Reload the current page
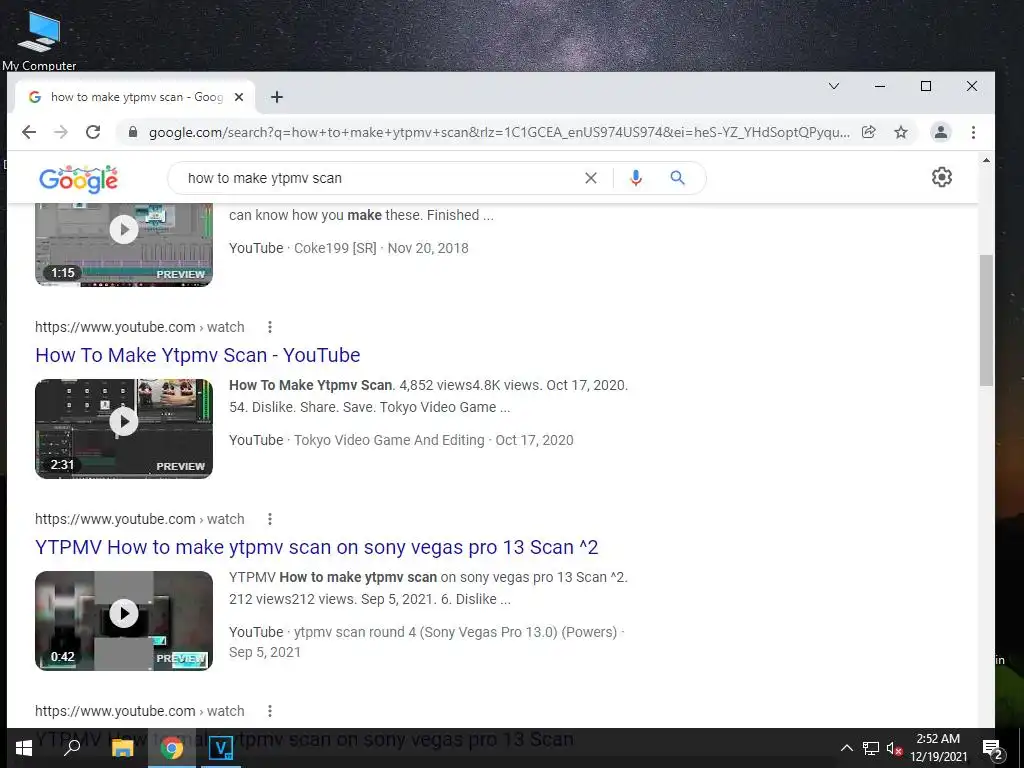 pyautogui.click(x=93, y=133)
